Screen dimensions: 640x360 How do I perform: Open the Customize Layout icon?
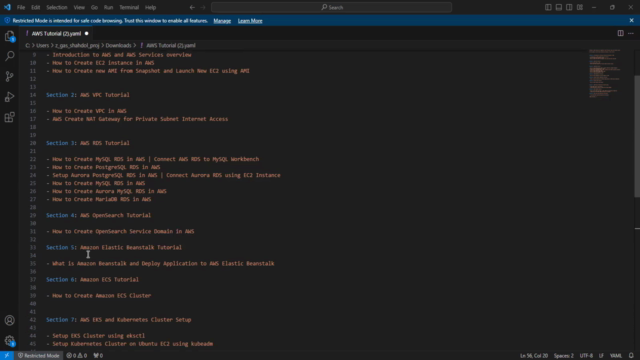coord(580,7)
